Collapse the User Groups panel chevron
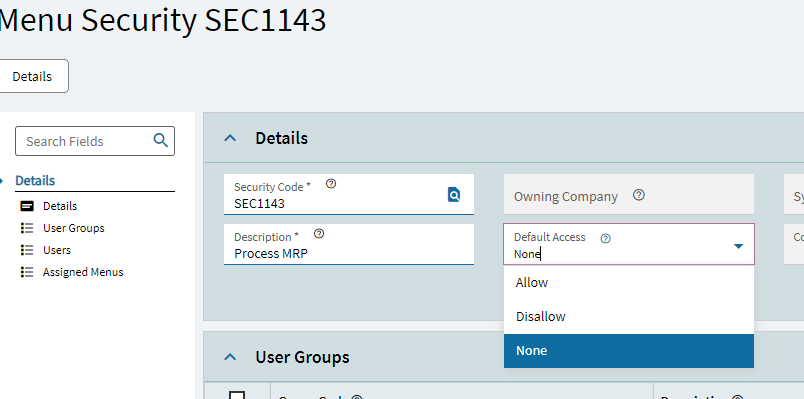This screenshot has height=399, width=804. [x=231, y=357]
